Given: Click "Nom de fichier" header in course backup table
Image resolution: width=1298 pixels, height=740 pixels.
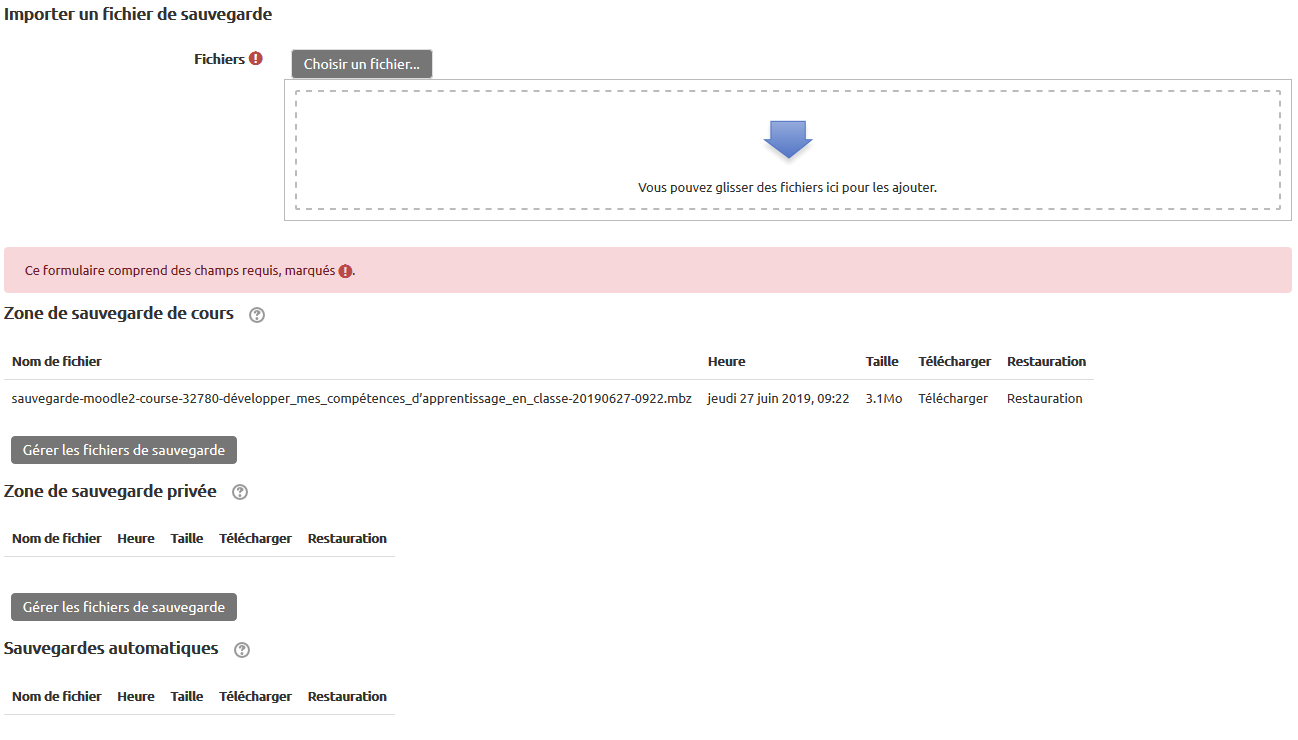Looking at the screenshot, I should (x=56, y=361).
